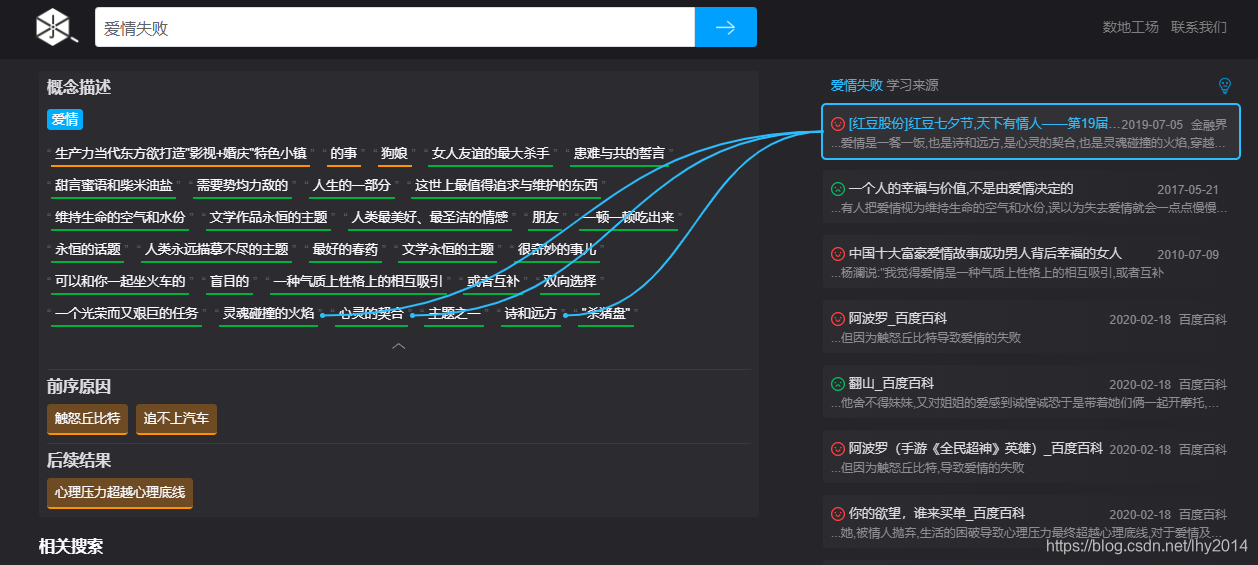Open the 翻山_百度百科 source title
This screenshot has height=565, width=1258.
coord(891,384)
